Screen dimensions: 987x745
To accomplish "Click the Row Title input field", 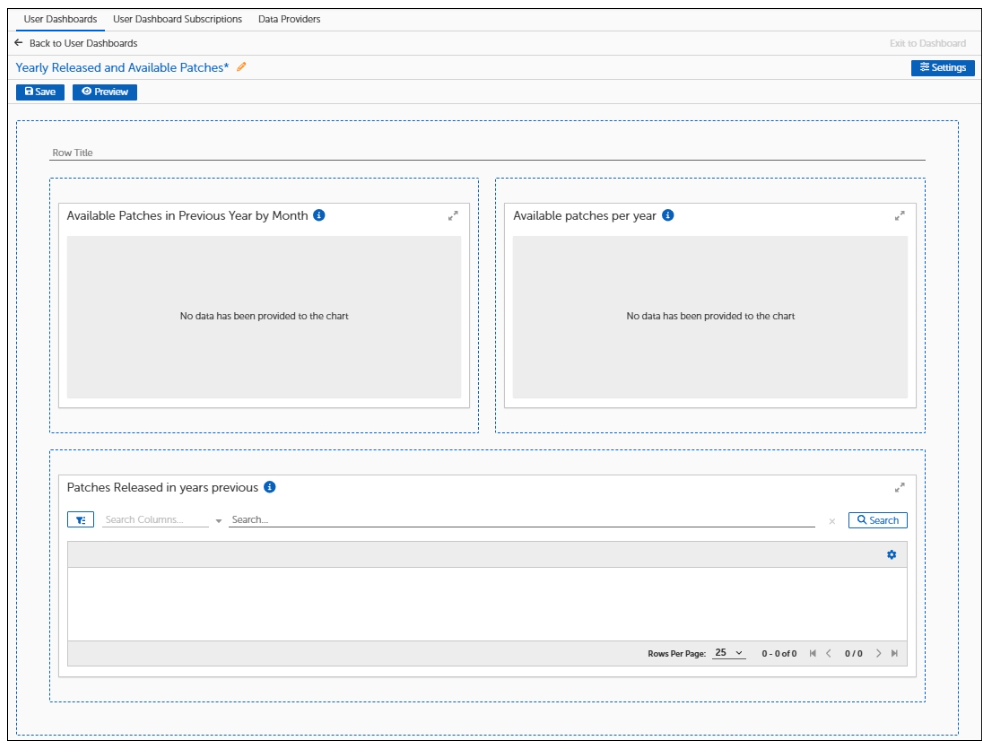I will pyautogui.click(x=487, y=153).
